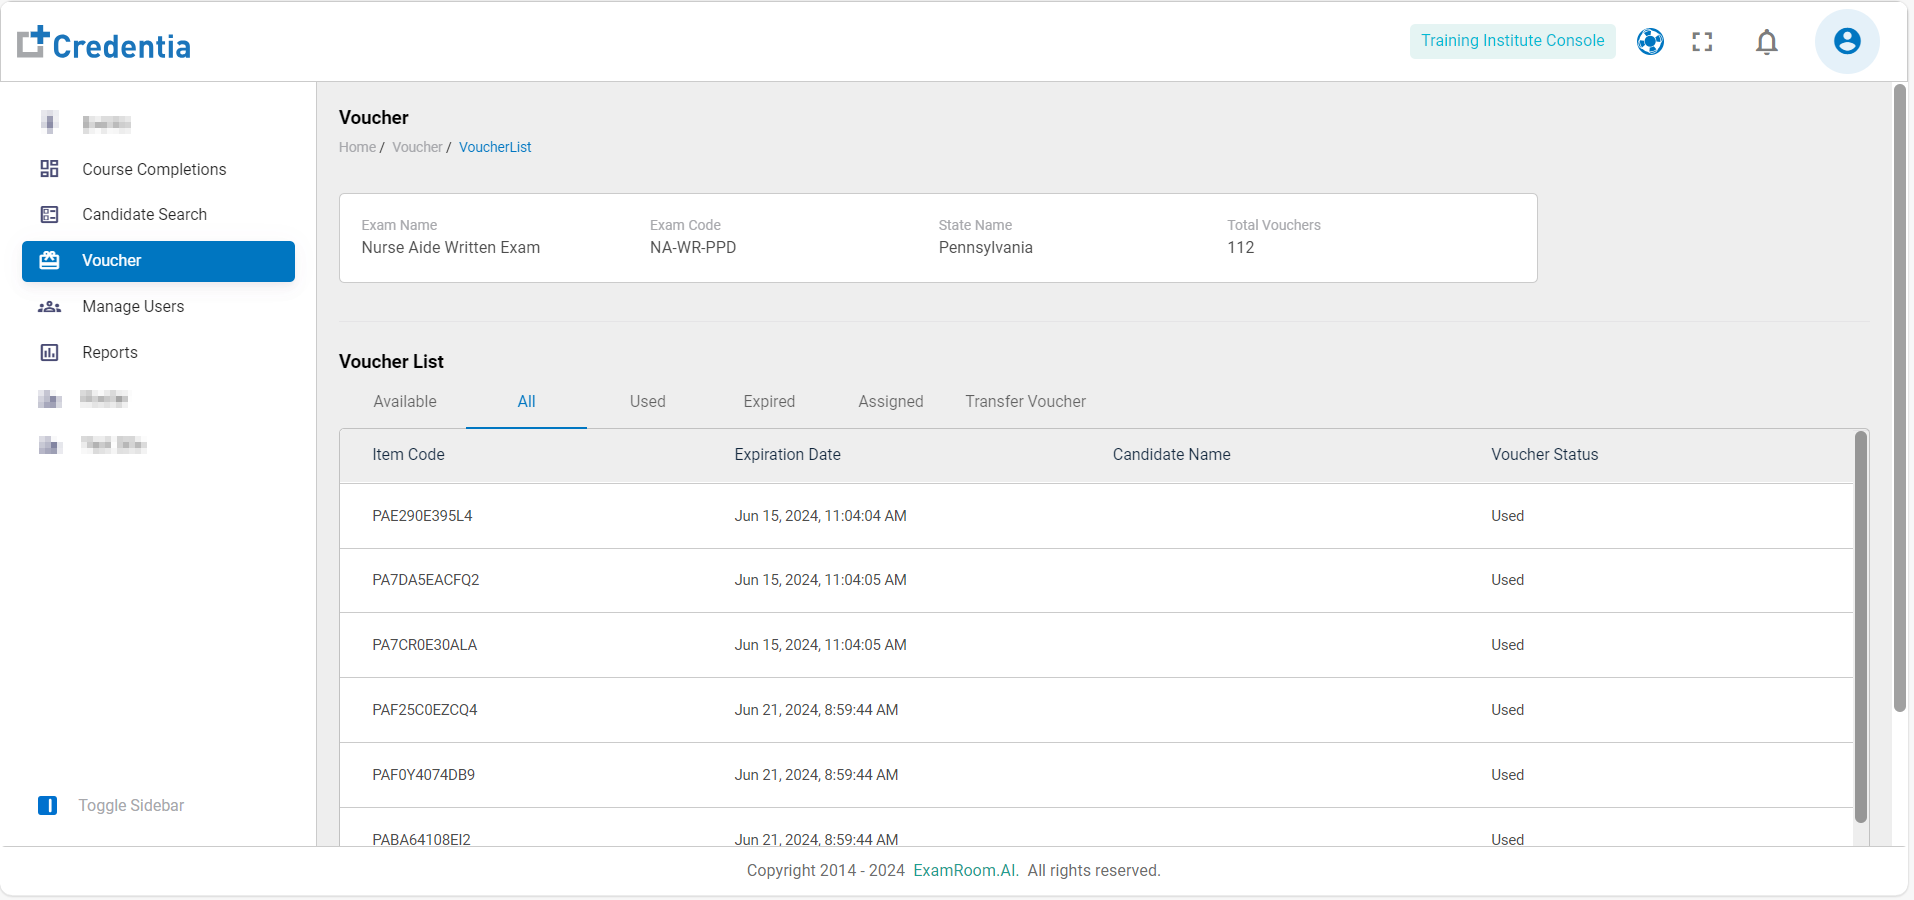1914x900 pixels.
Task: Switch to the Expired tab
Action: click(x=769, y=401)
